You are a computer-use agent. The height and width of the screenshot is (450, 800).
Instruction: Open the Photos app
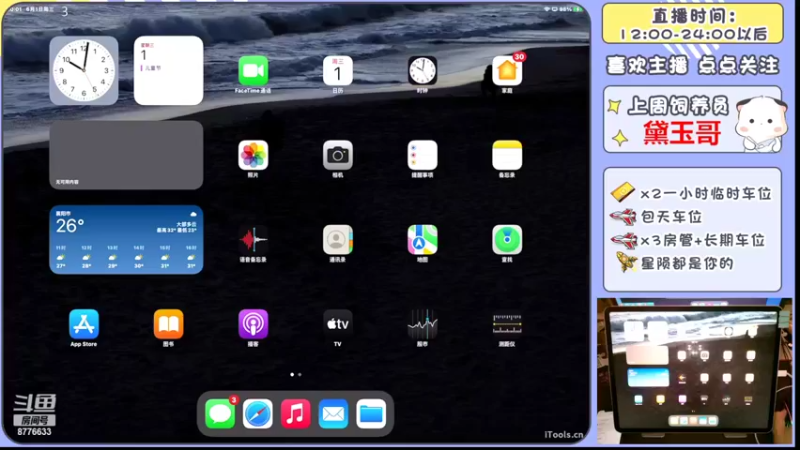coord(253,155)
